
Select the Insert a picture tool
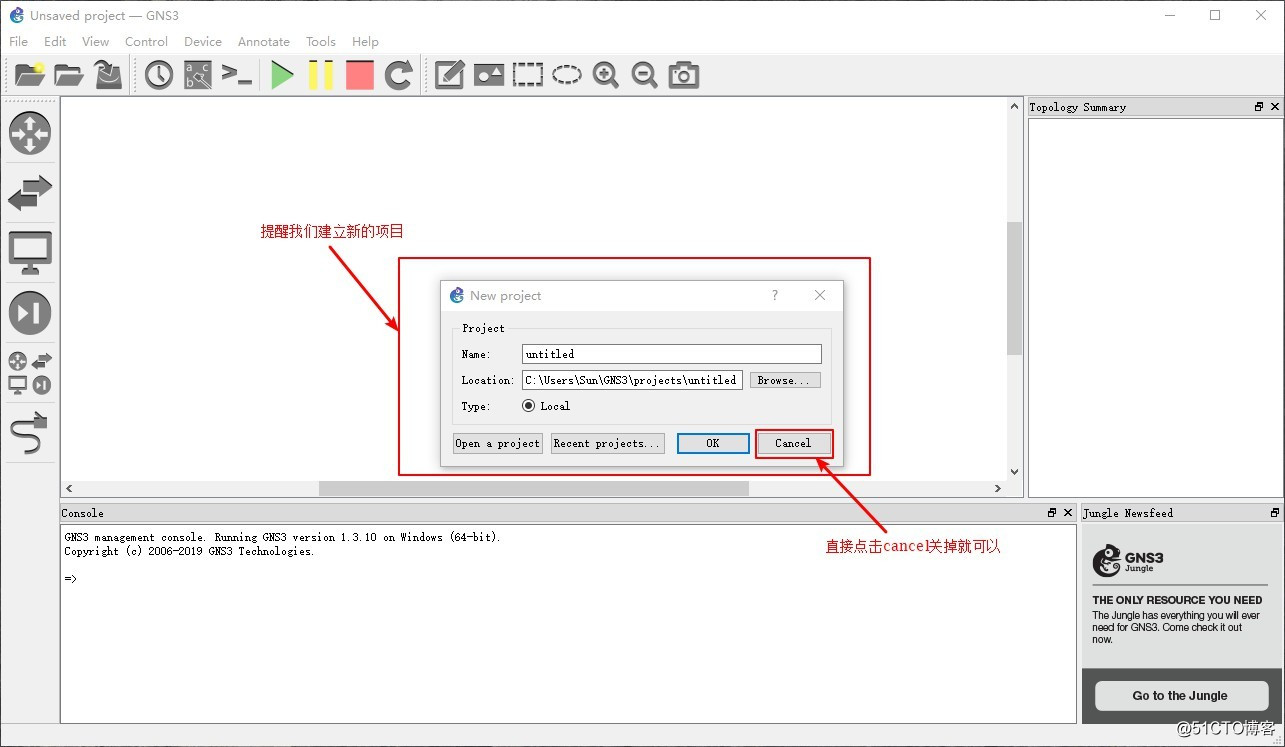488,75
